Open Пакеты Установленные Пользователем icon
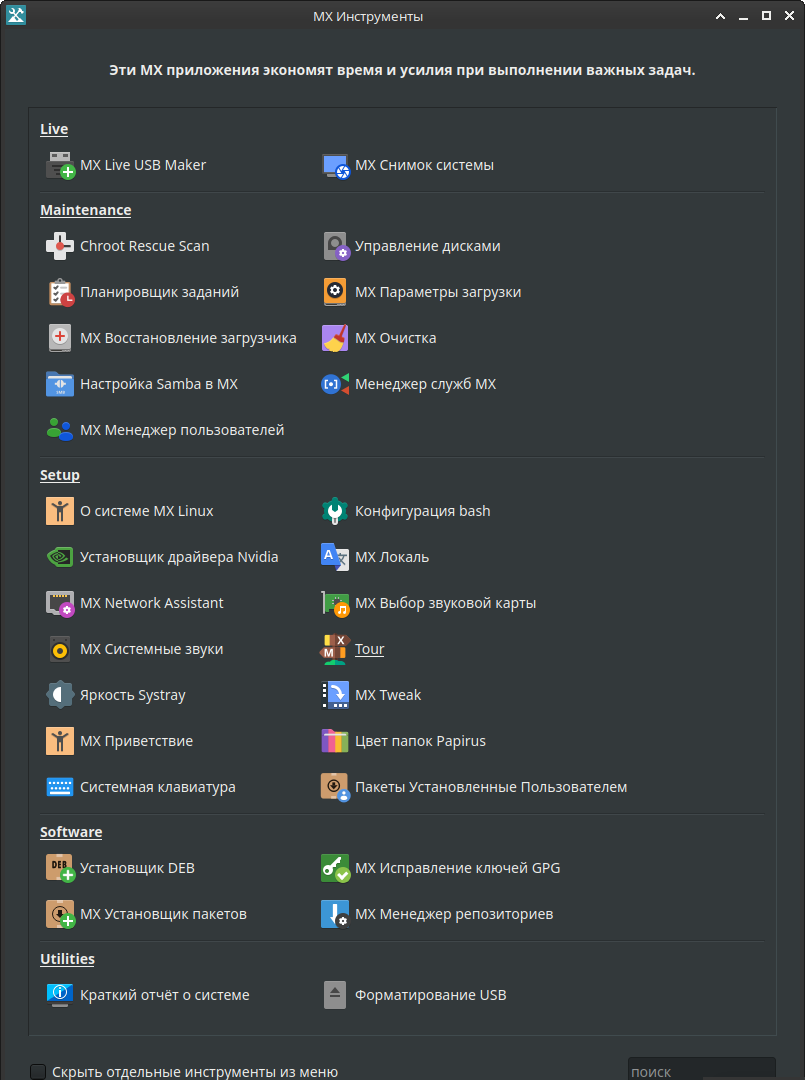 click(x=335, y=787)
